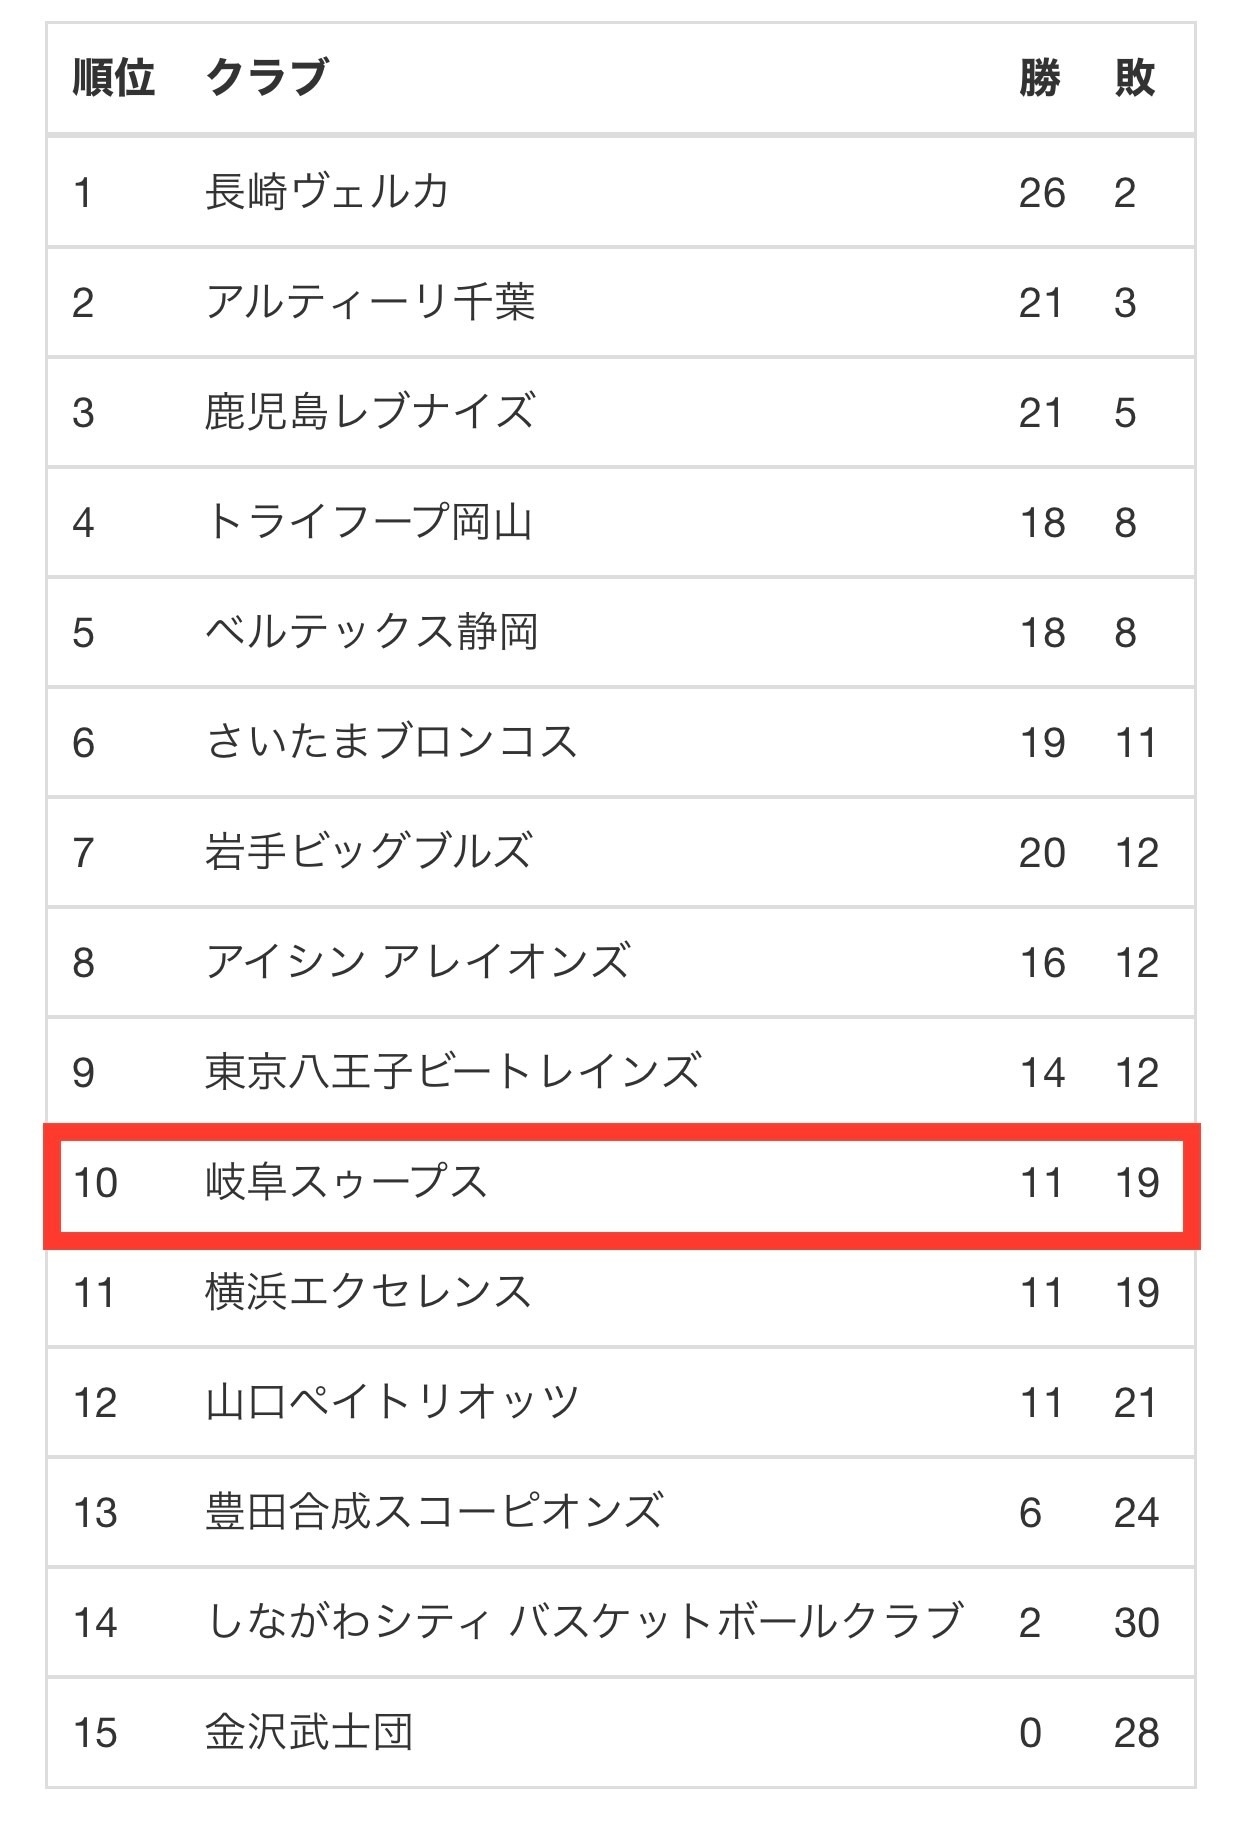
Task: Select the highlighted 岐阜スゥープス row
Action: click(620, 1184)
